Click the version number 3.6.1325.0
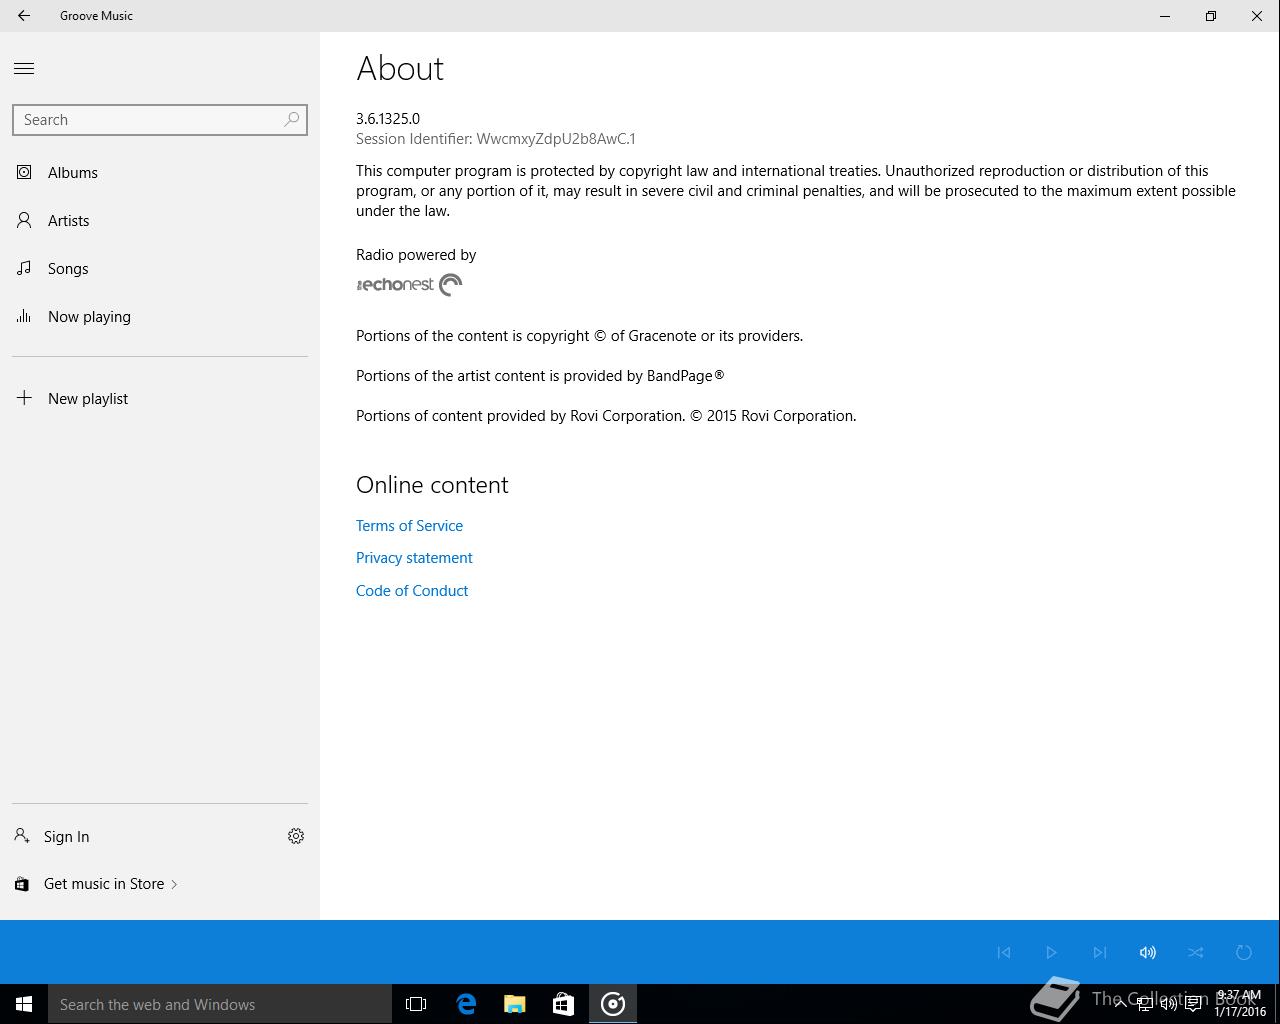The height and width of the screenshot is (1024, 1280). pyautogui.click(x=388, y=119)
